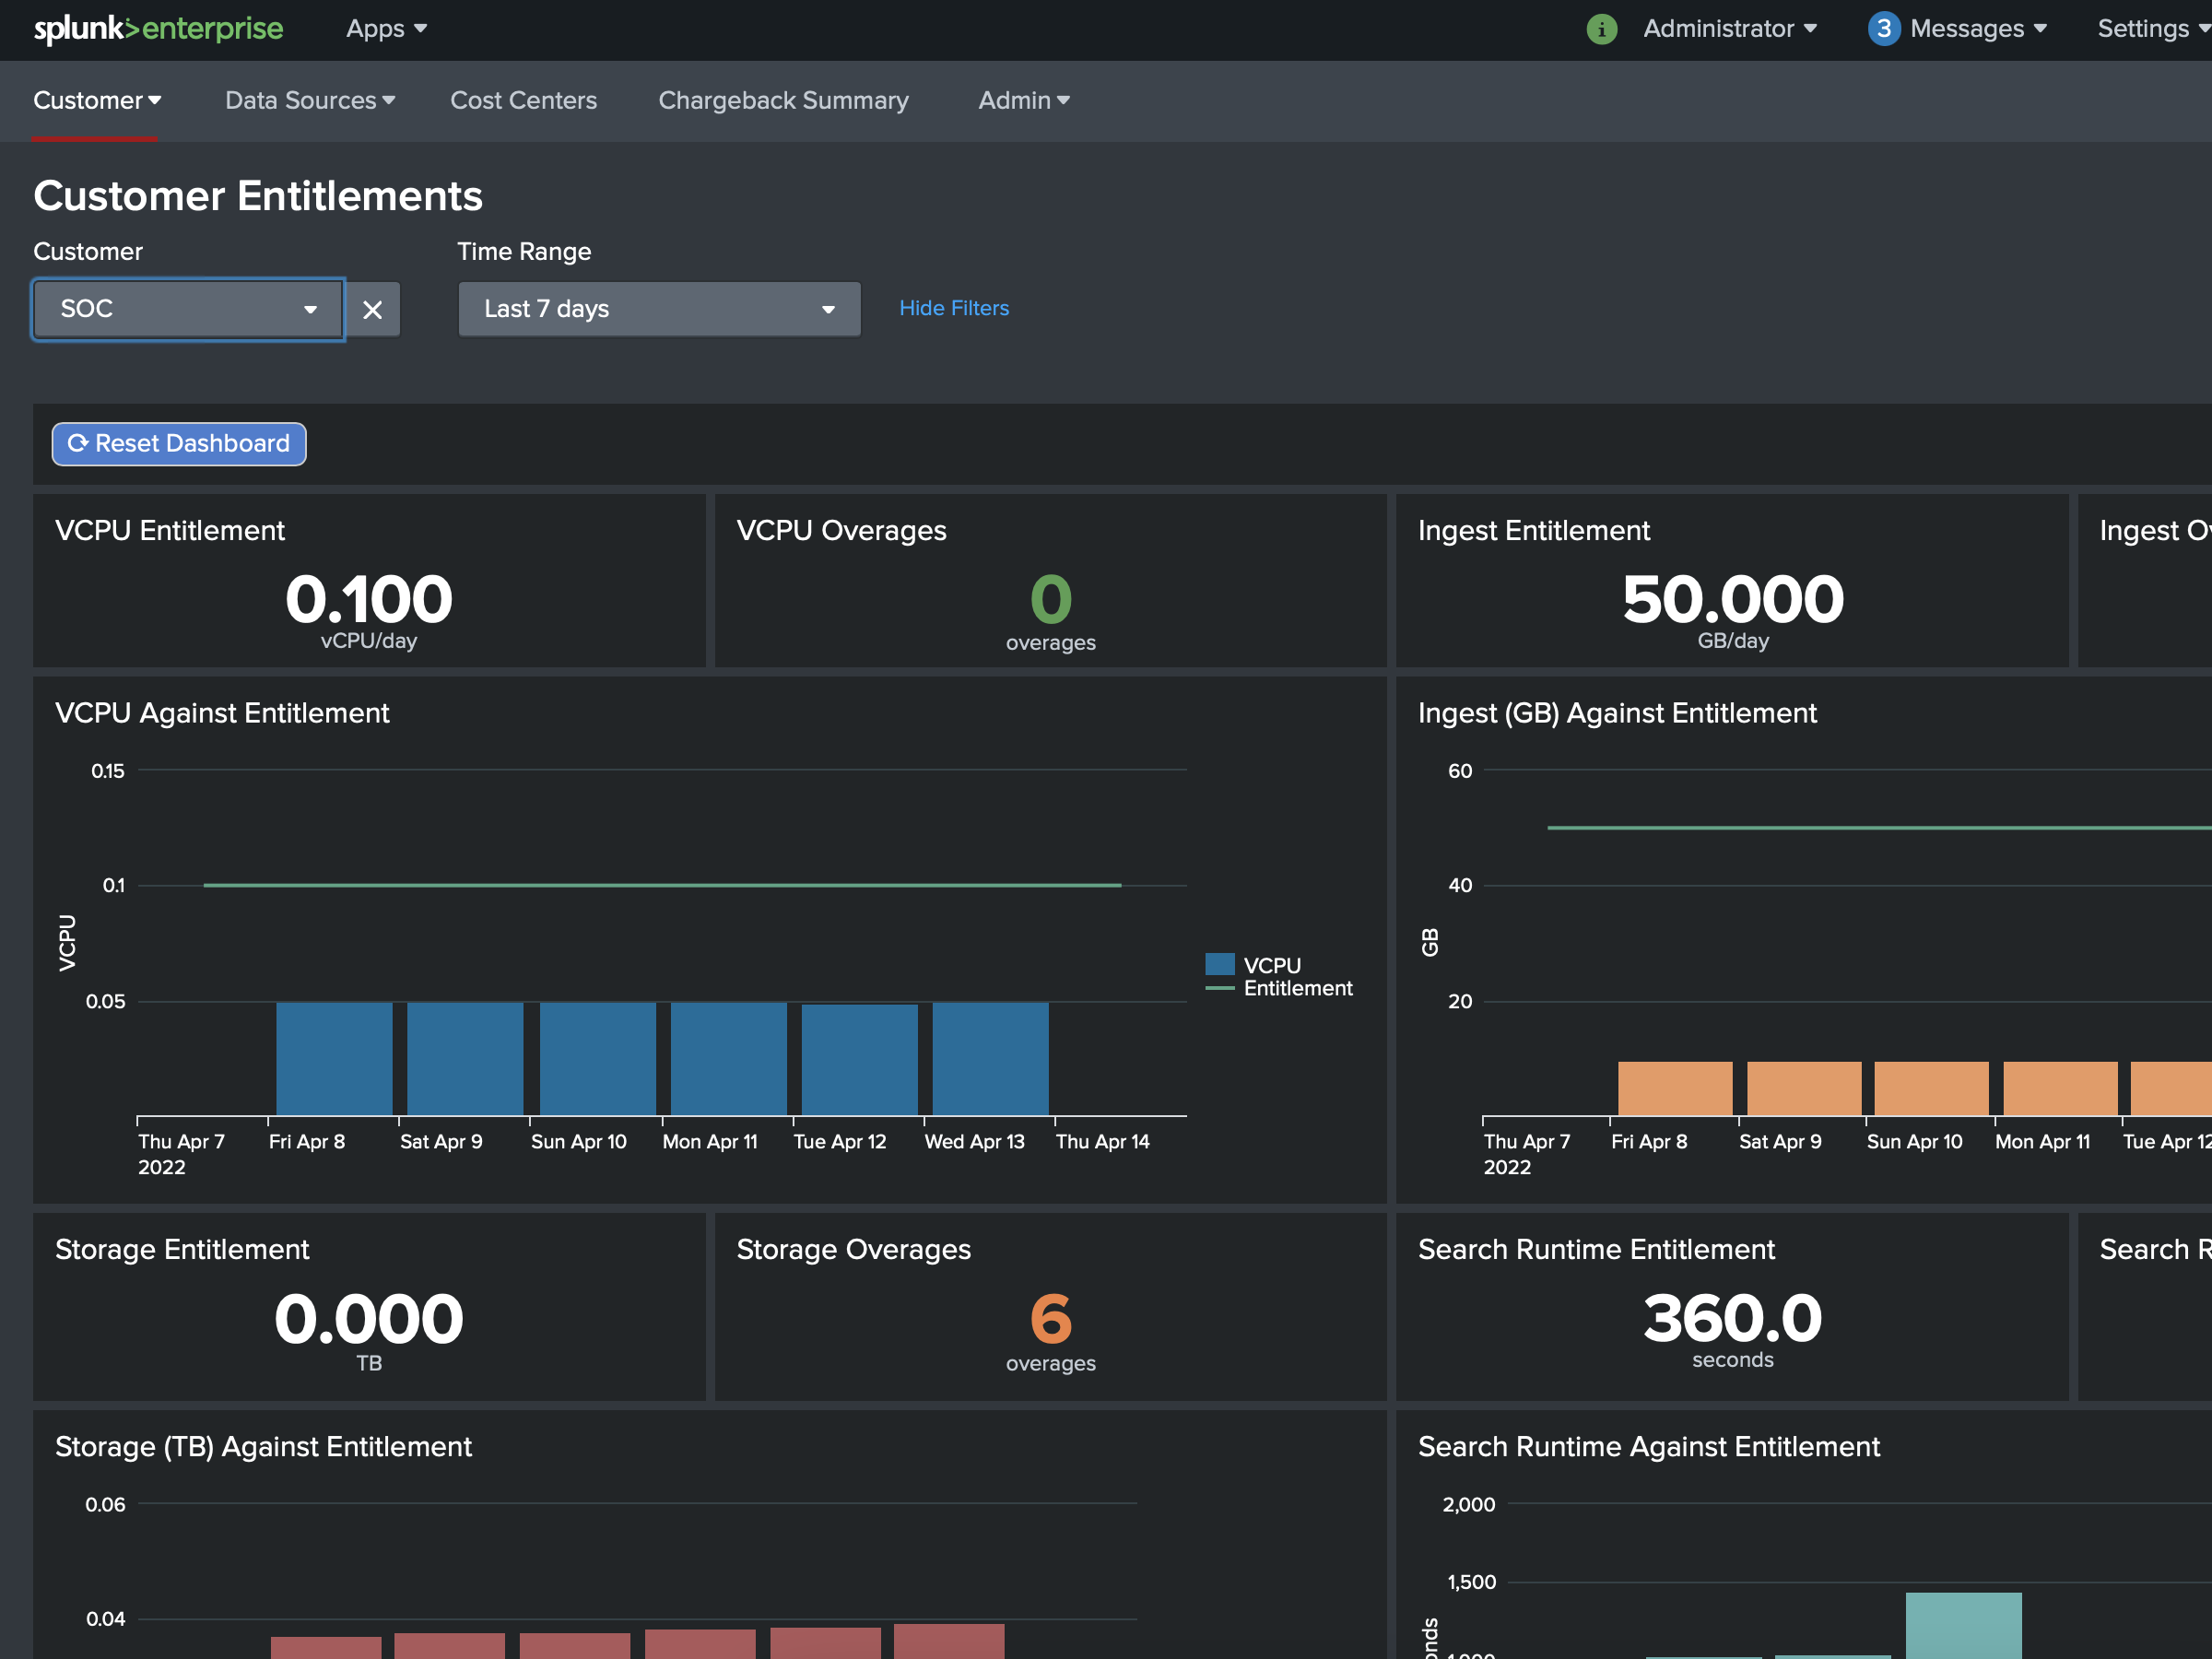Expand the Data Sources menu

310,100
